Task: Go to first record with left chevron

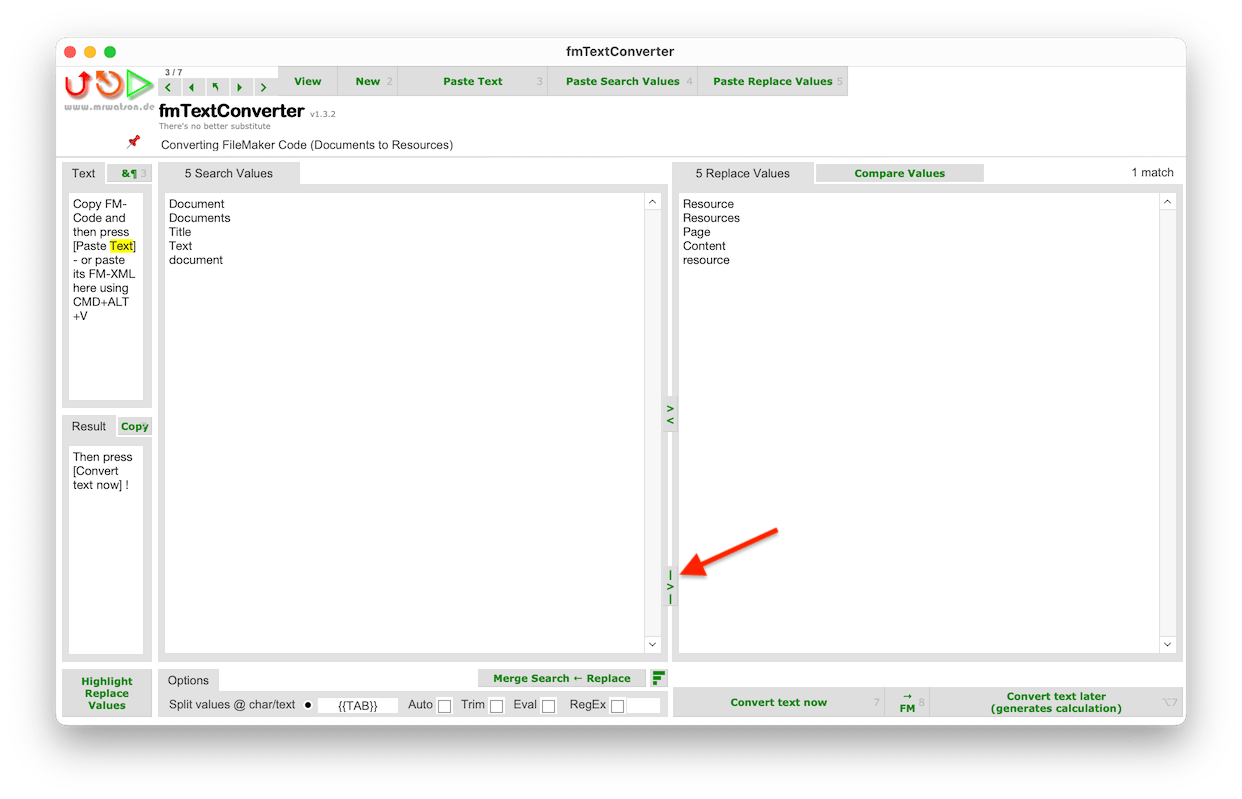Action: [168, 88]
